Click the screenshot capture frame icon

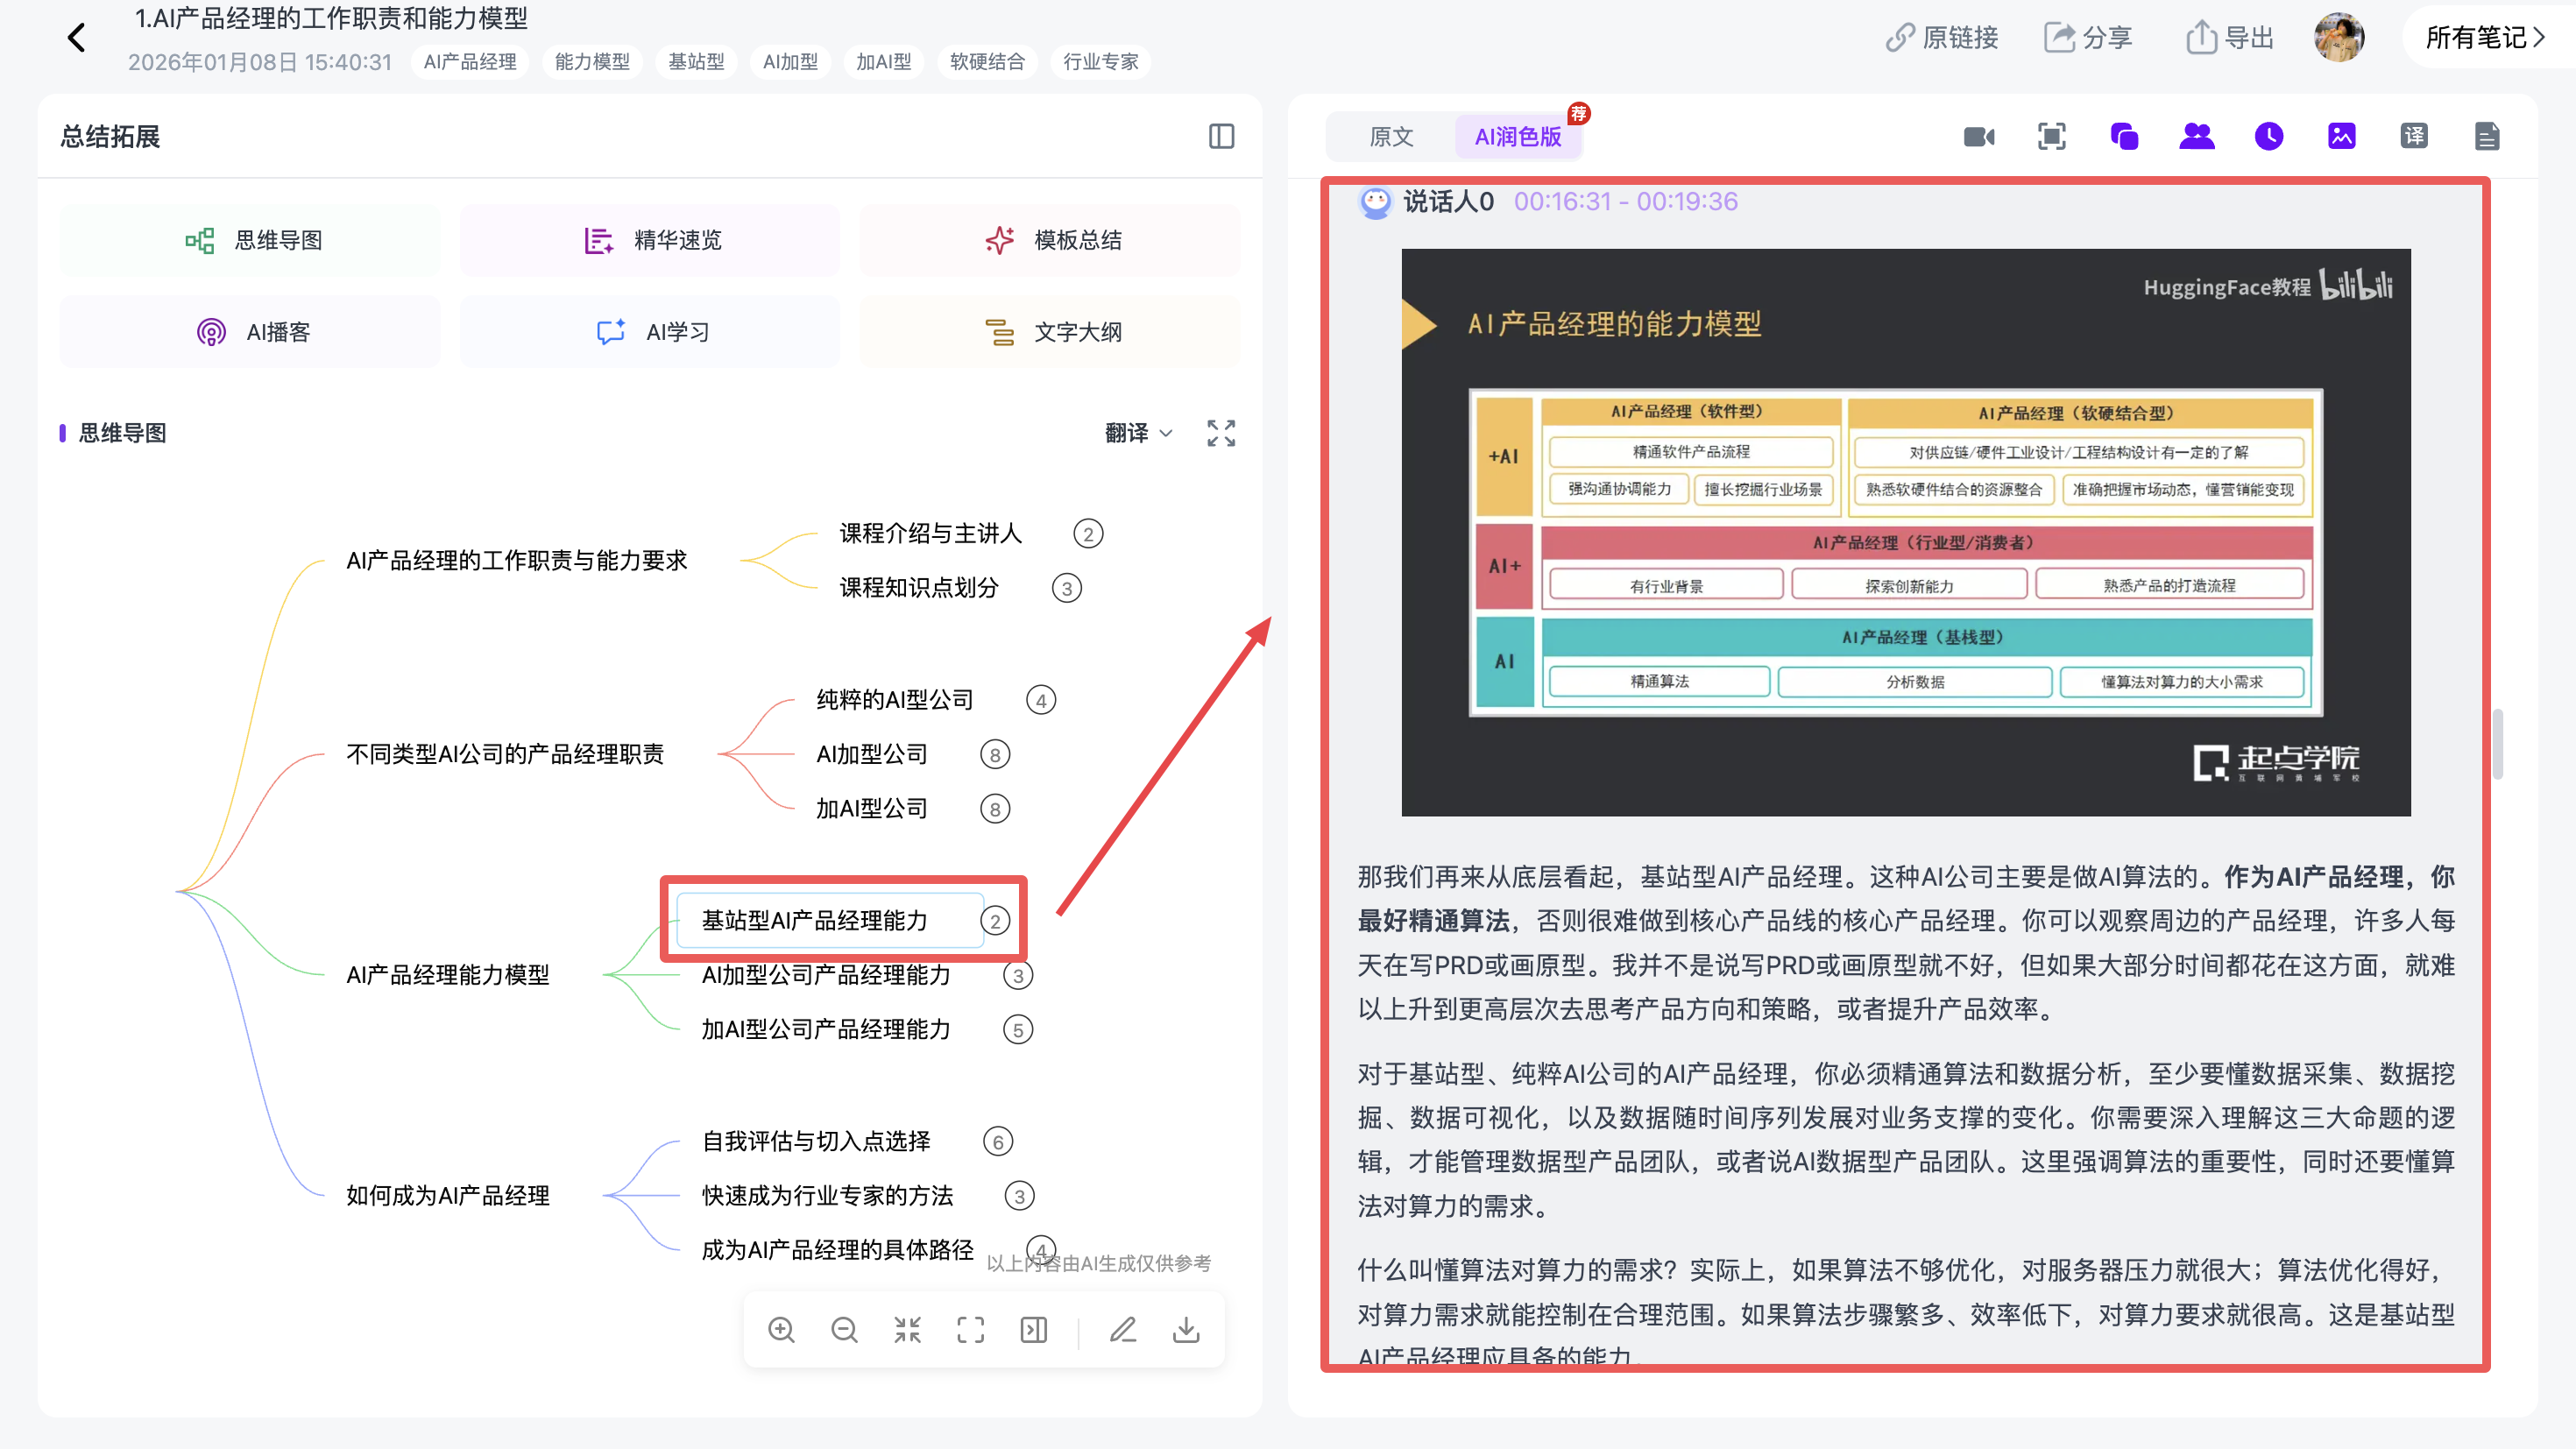click(2051, 136)
